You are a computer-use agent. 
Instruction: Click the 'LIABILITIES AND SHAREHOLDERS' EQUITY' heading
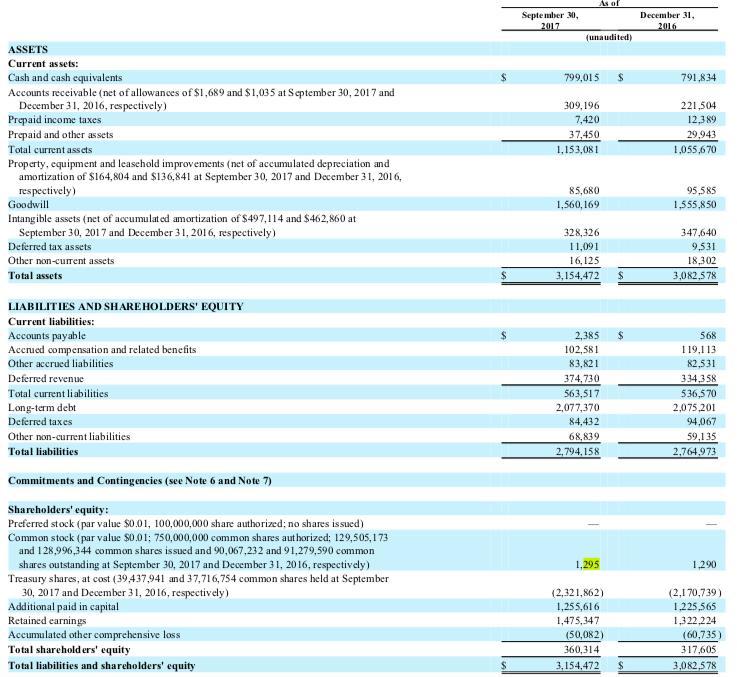click(x=125, y=307)
